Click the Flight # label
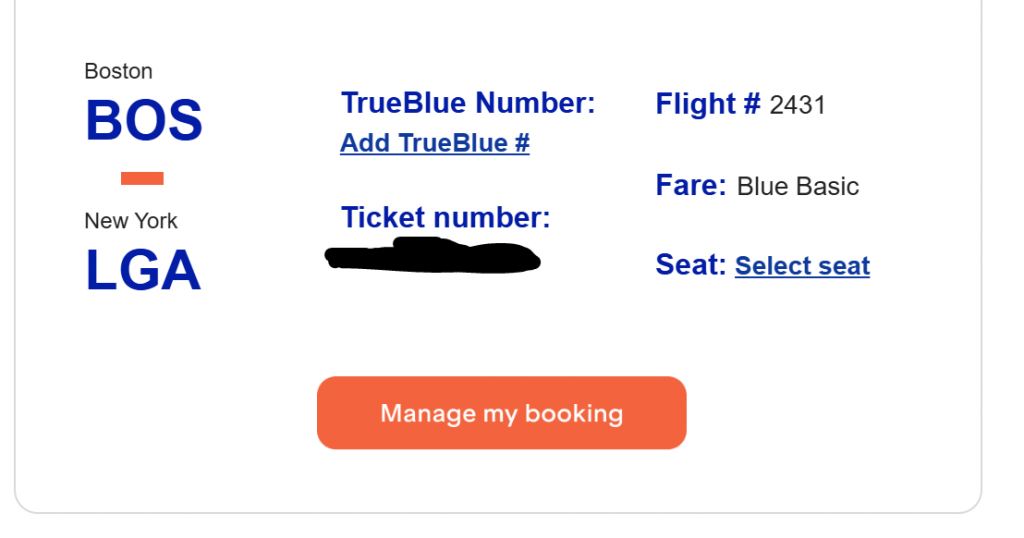1024x538 pixels. click(708, 104)
